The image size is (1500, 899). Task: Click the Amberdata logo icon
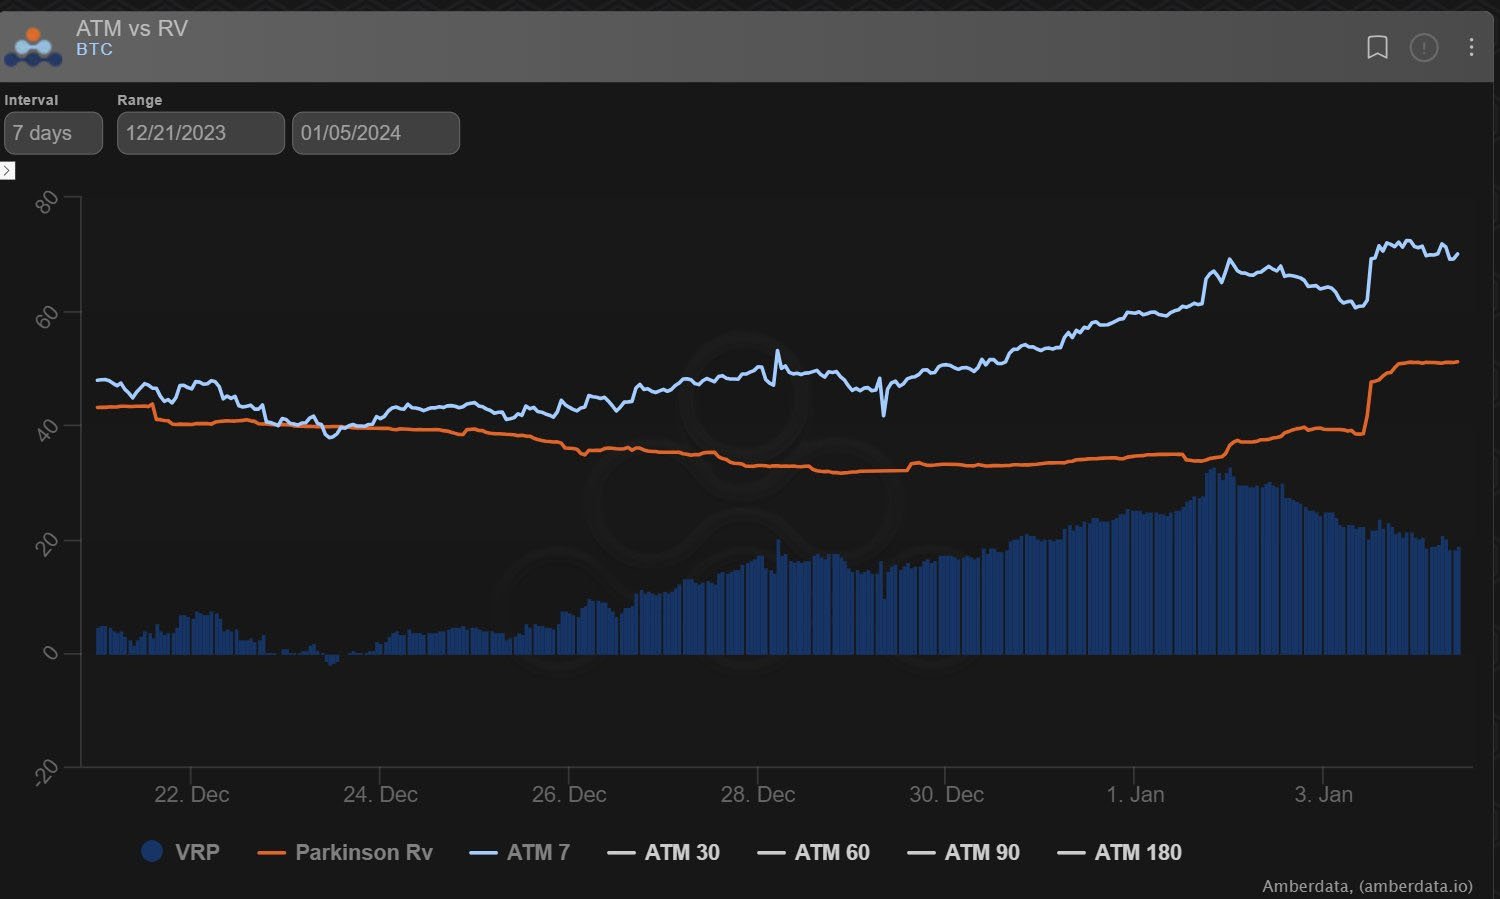click(33, 46)
